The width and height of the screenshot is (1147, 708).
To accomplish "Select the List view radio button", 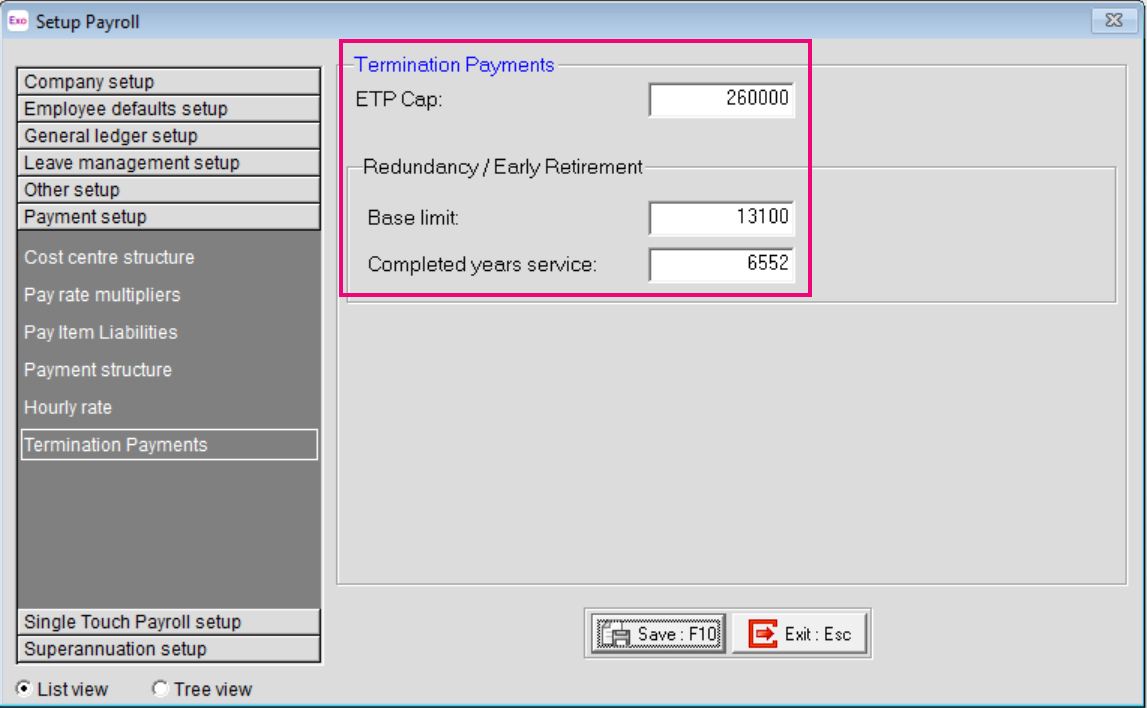I will coord(23,689).
